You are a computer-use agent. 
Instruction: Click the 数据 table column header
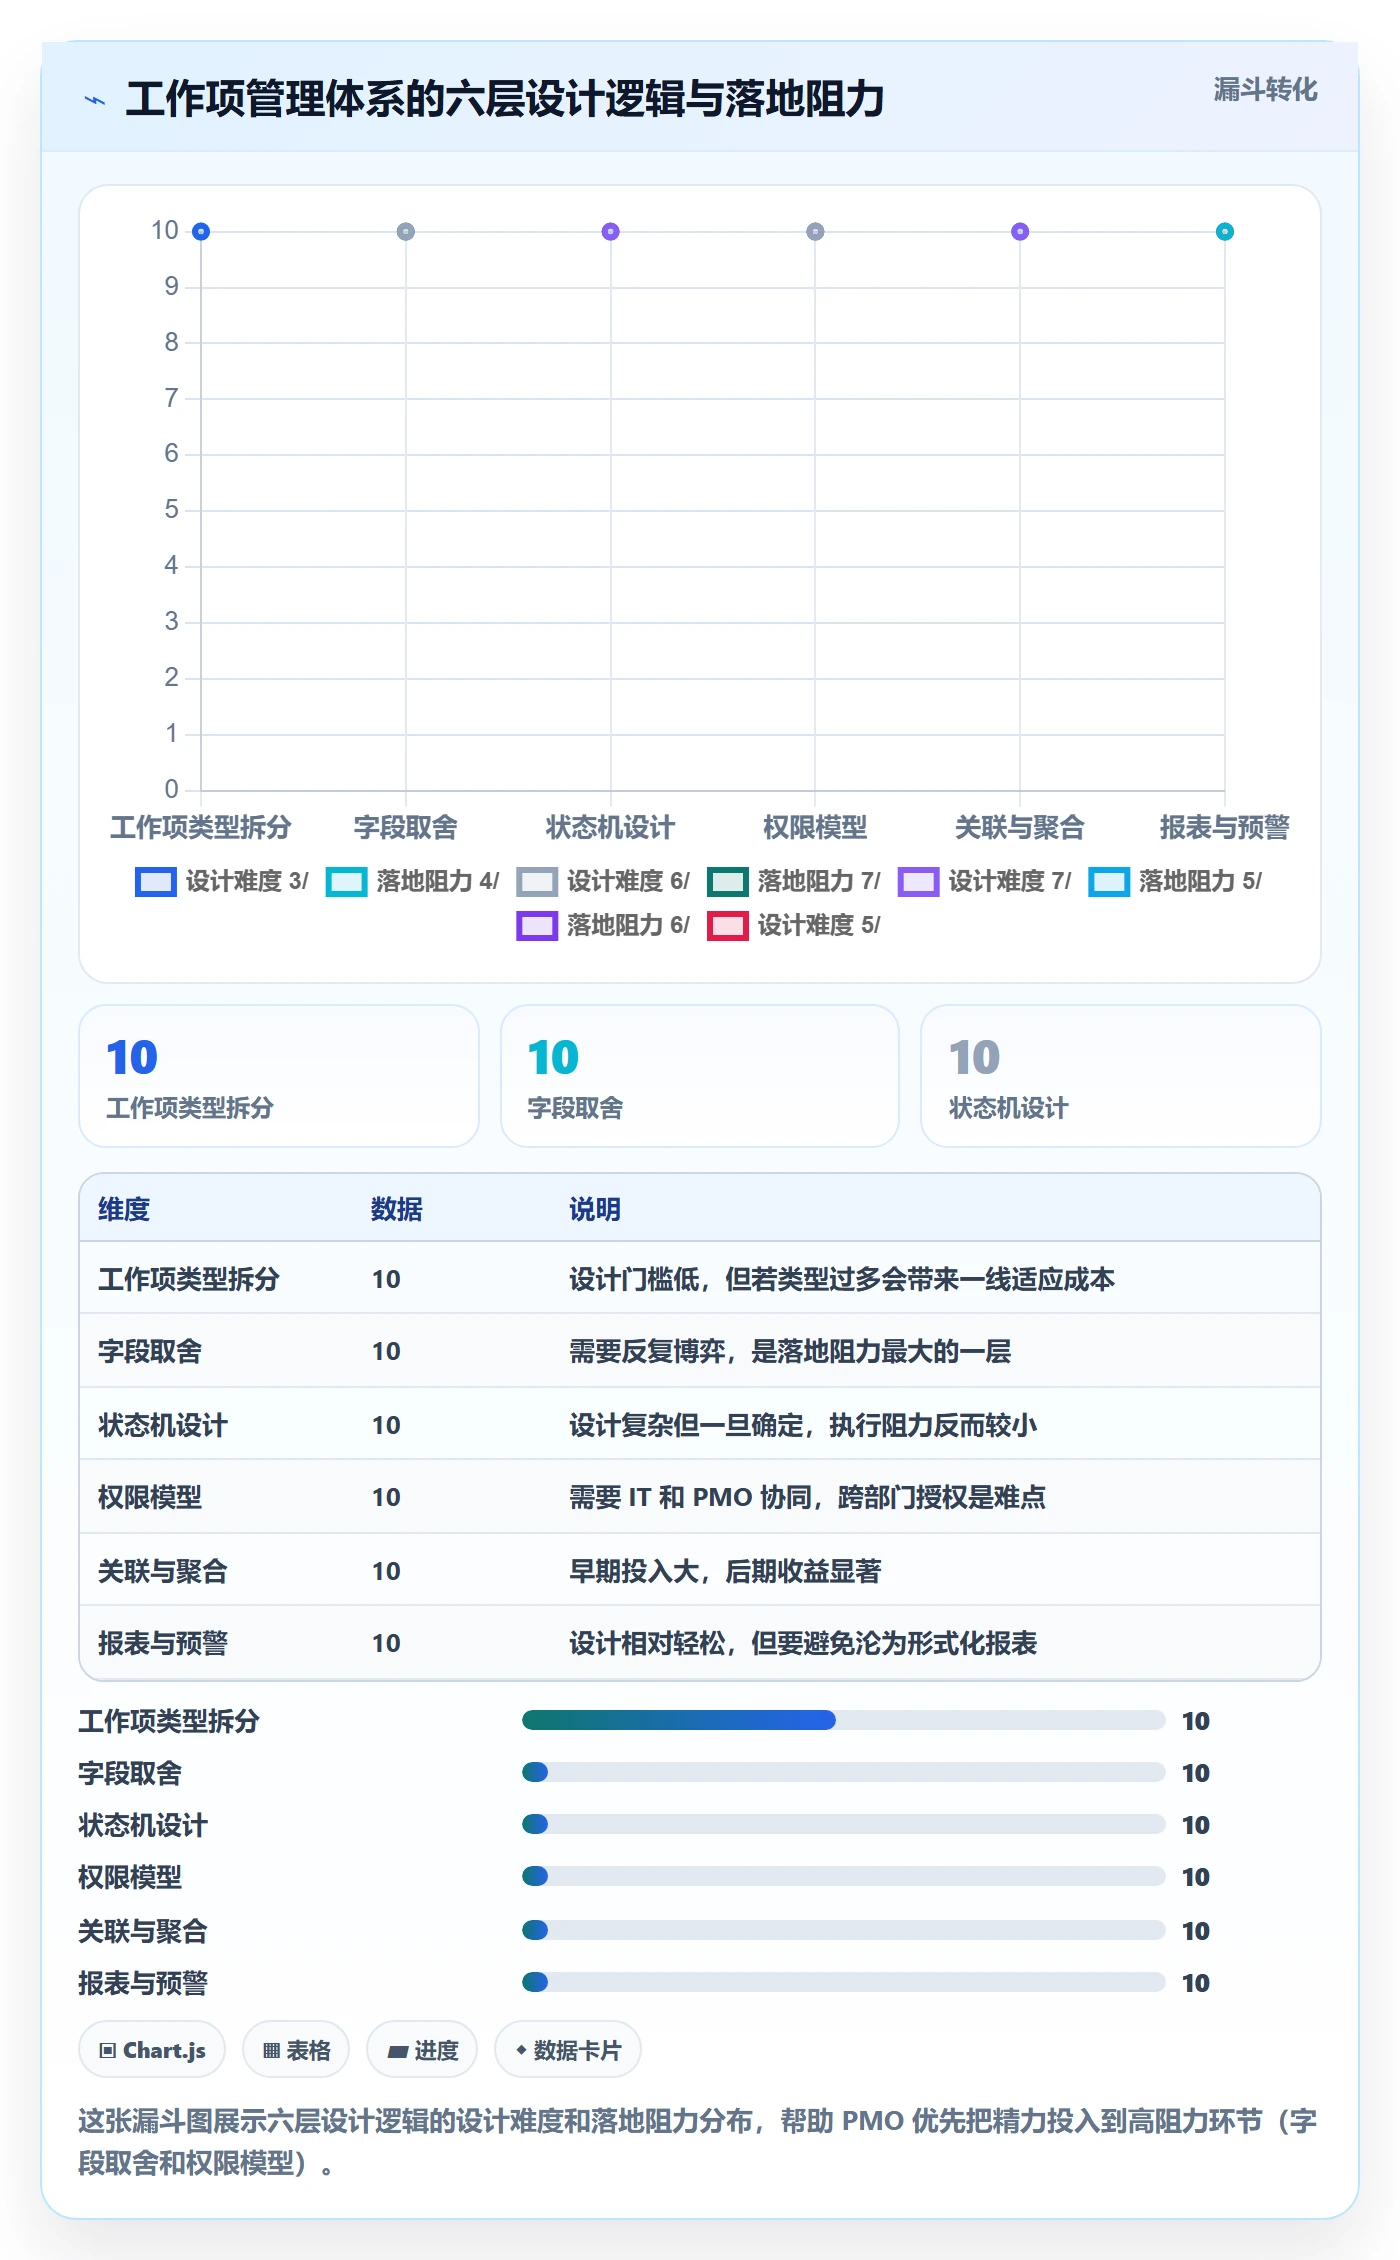click(397, 1209)
